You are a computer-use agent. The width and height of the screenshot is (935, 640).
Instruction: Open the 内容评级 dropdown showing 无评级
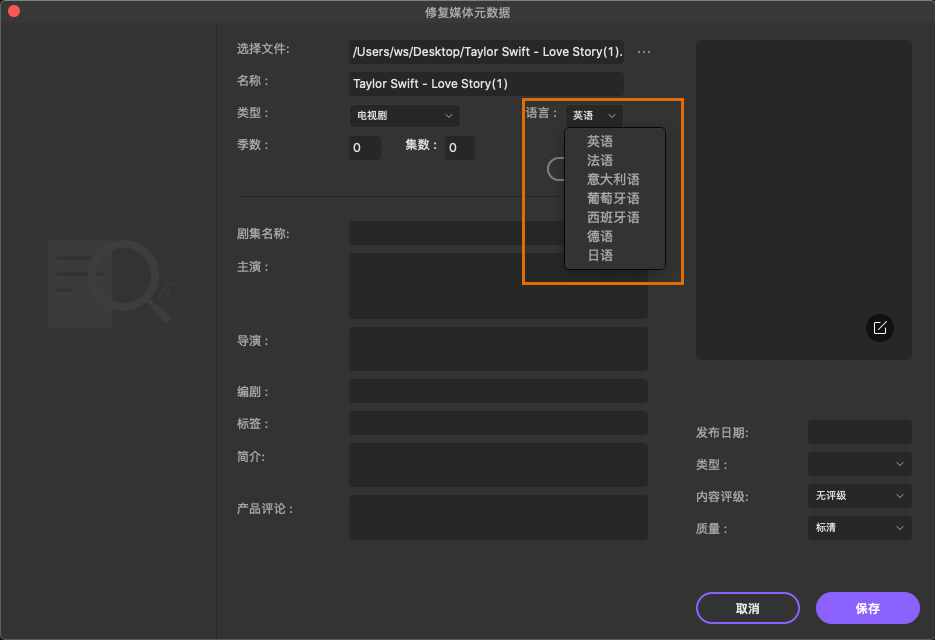[x=858, y=496]
